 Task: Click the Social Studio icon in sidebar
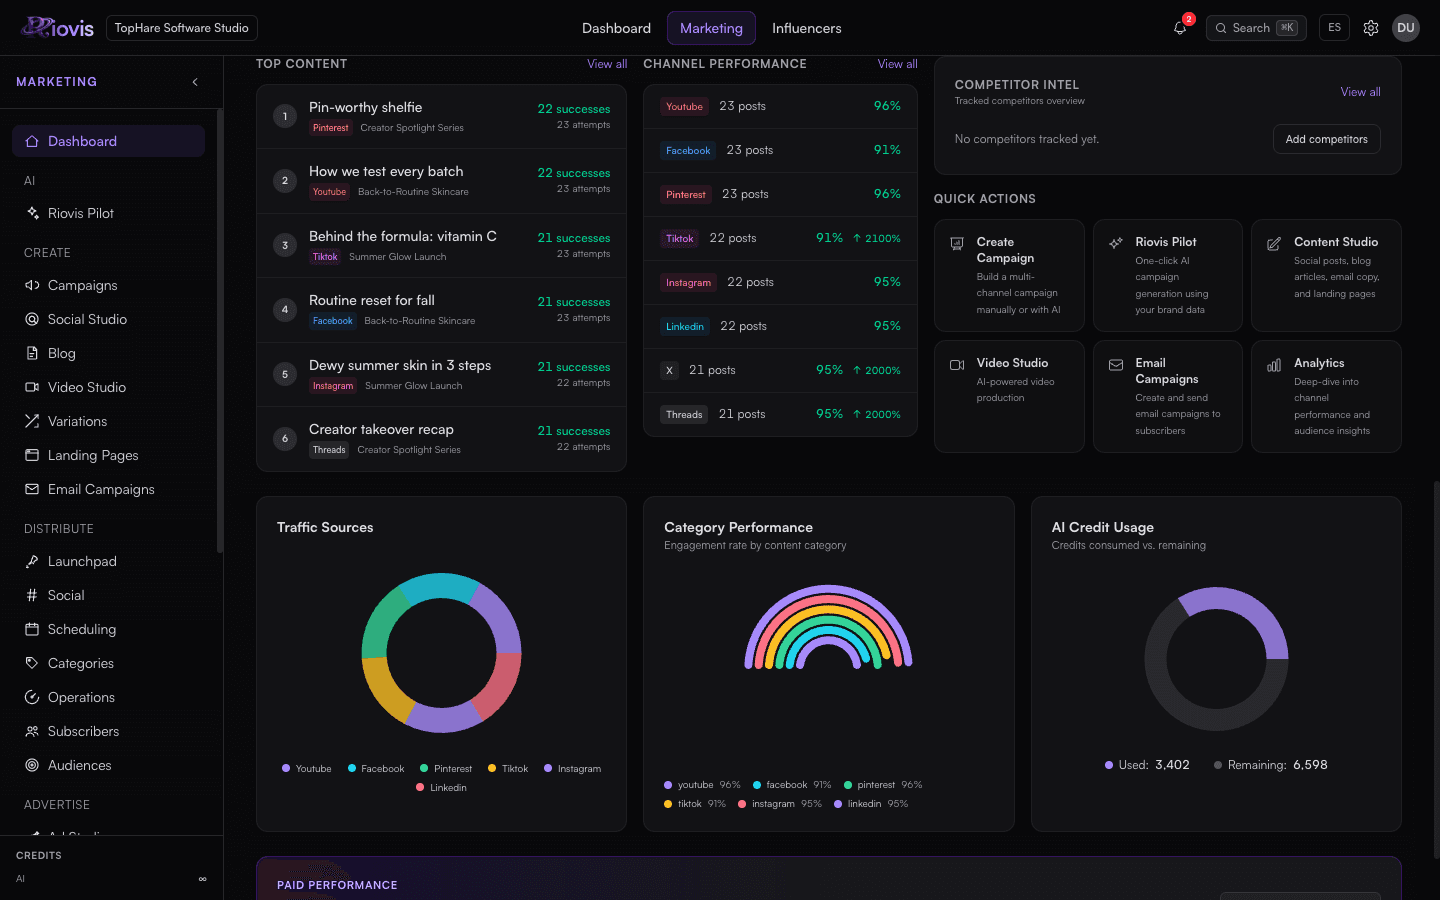[32, 319]
